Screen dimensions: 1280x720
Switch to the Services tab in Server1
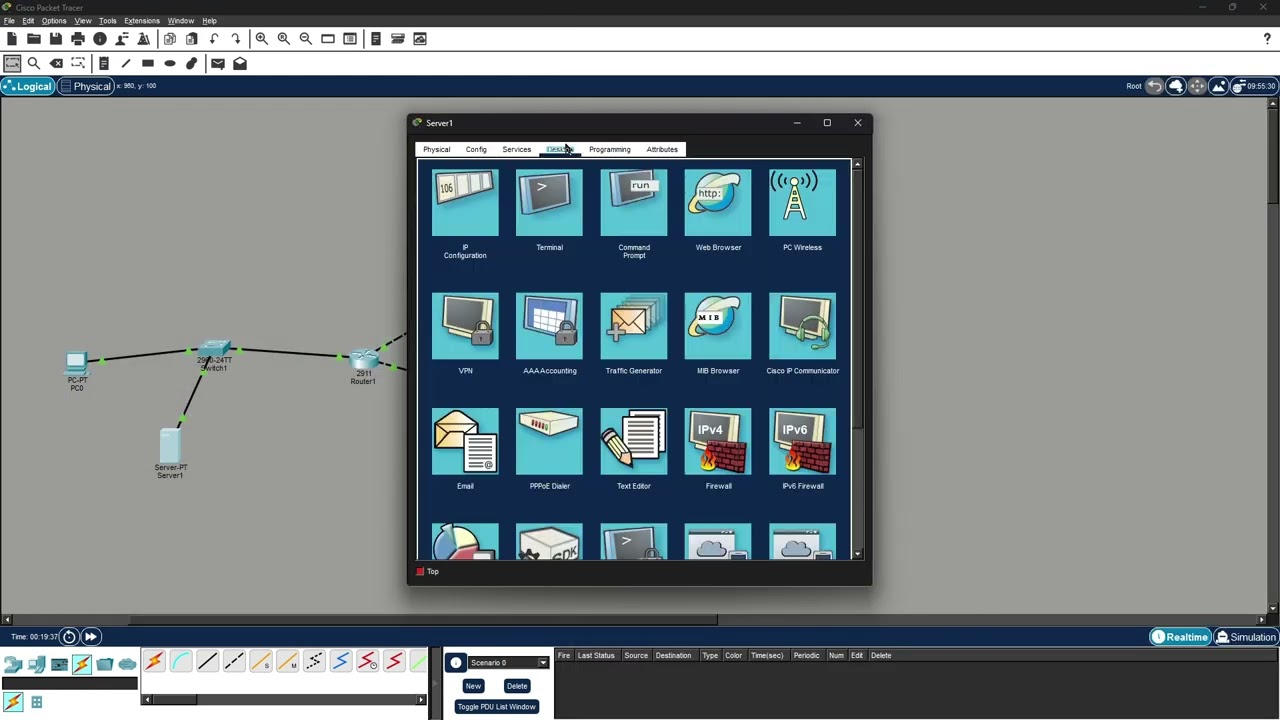pos(517,149)
